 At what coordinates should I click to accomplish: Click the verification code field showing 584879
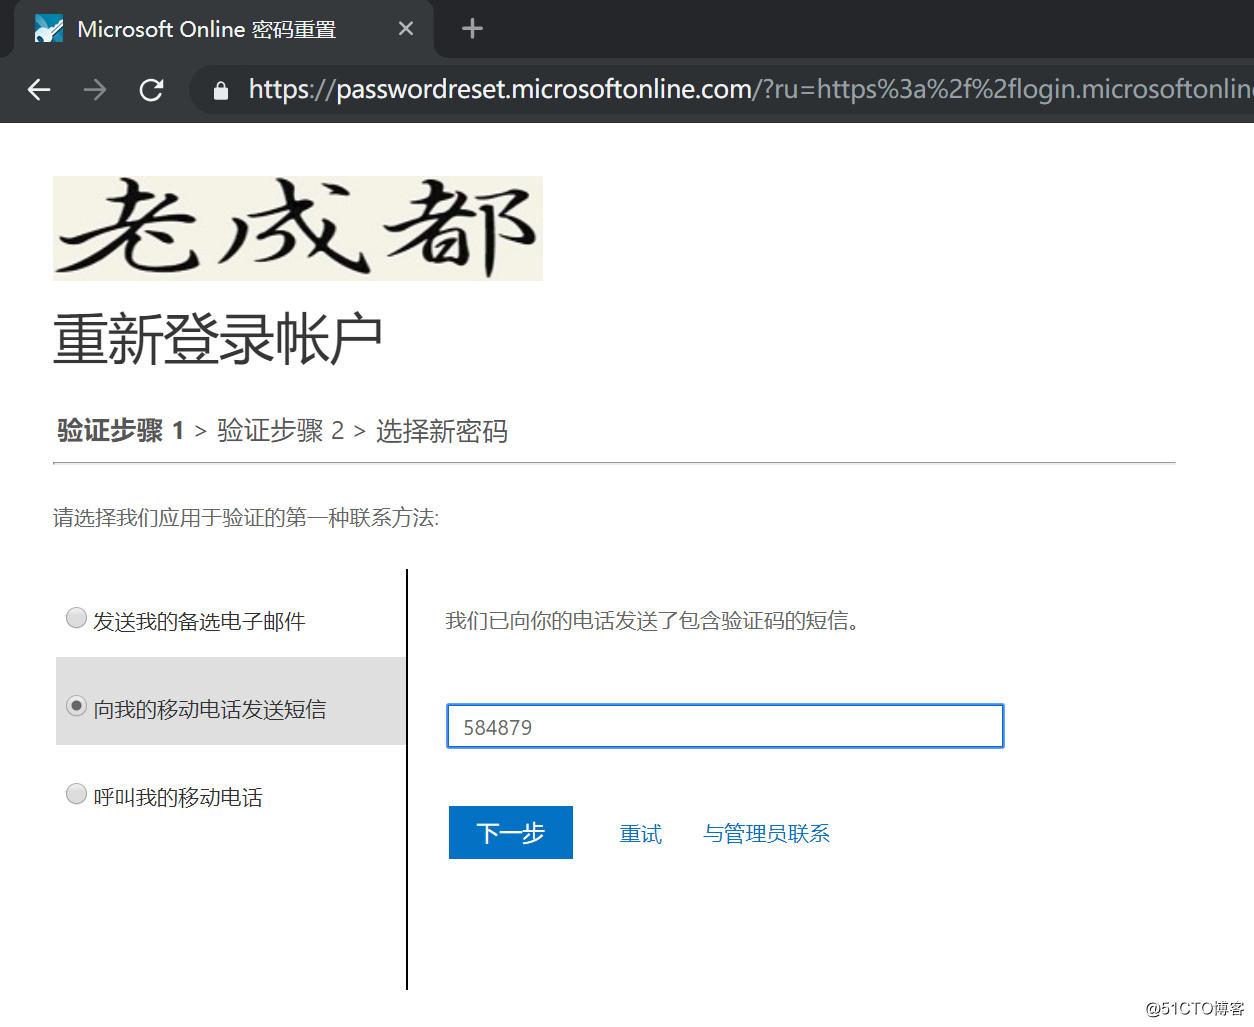(725, 726)
